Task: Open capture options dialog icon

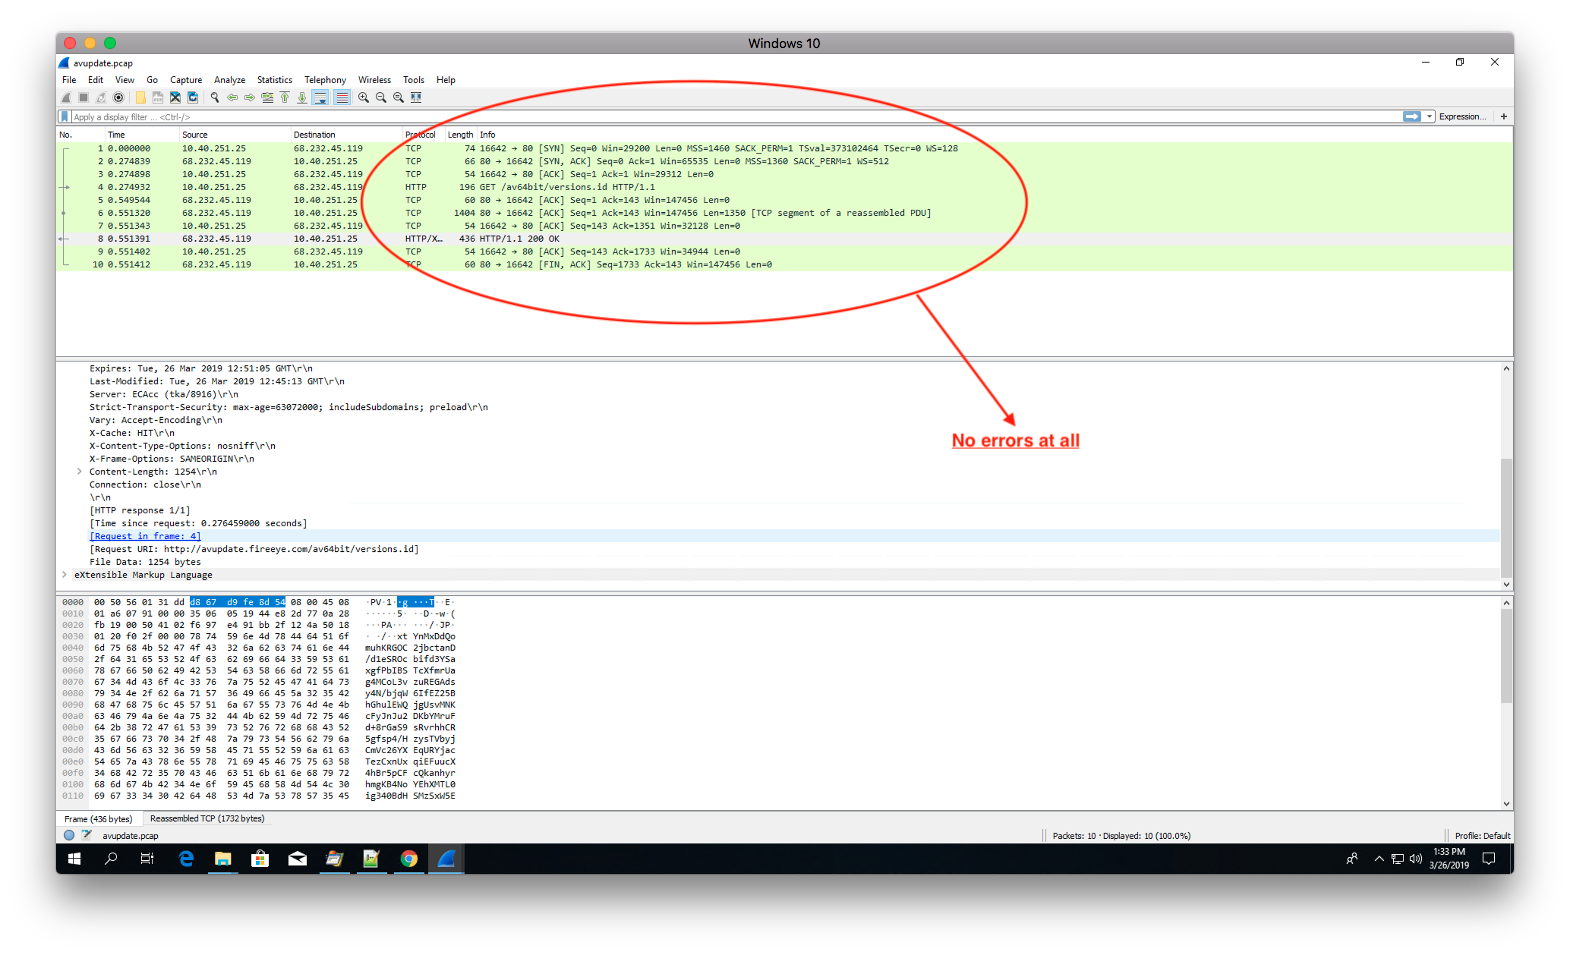Action: (x=119, y=98)
